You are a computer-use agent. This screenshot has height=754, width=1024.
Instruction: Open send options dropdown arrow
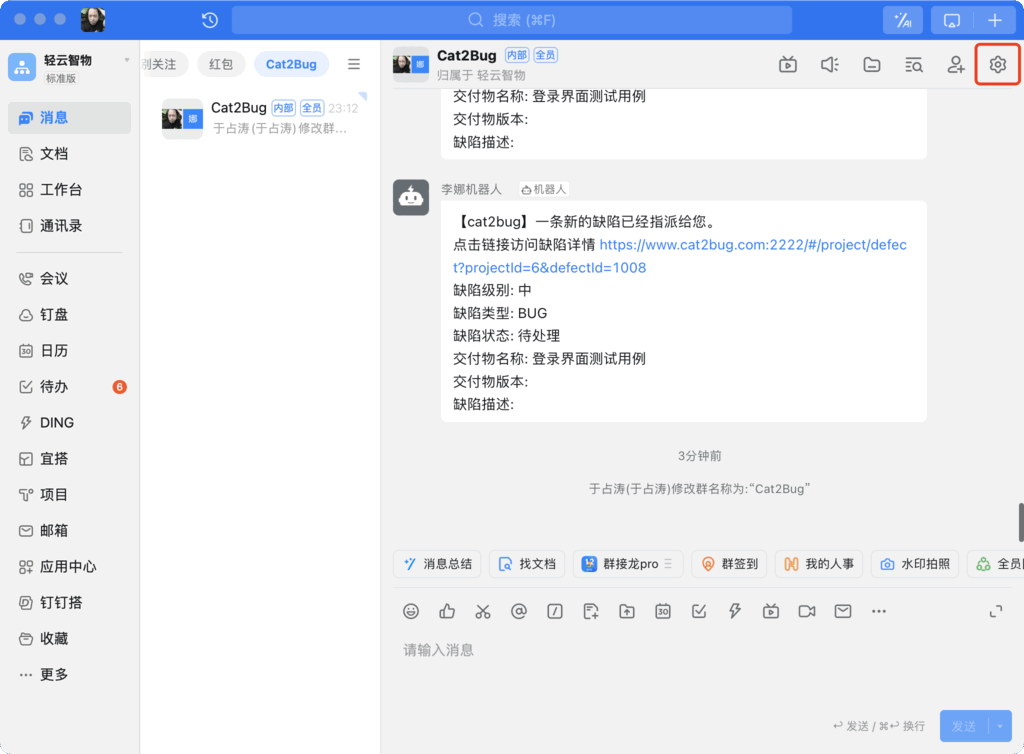pyautogui.click(x=1000, y=726)
